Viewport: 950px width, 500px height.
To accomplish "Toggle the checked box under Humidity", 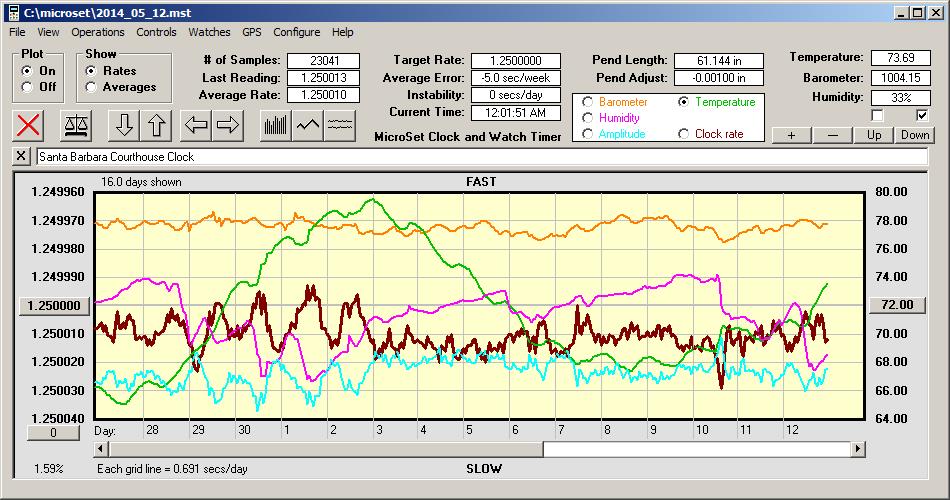I will click(x=922, y=116).
